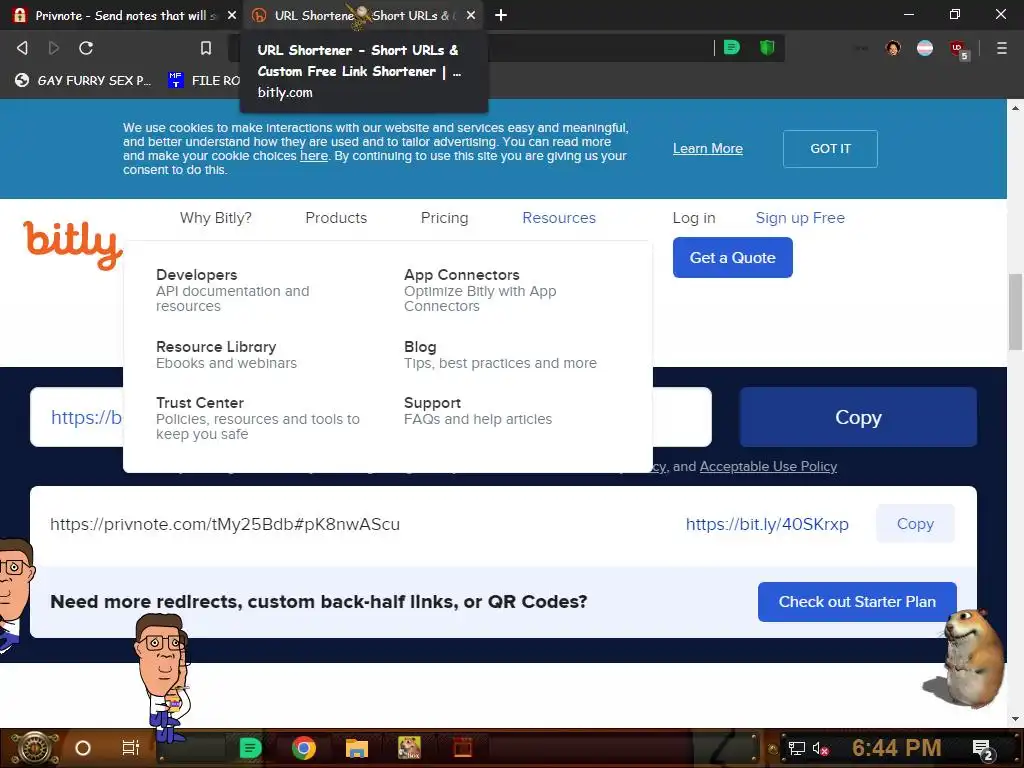
Task: Open the FILE RO bookmark
Action: [204, 80]
